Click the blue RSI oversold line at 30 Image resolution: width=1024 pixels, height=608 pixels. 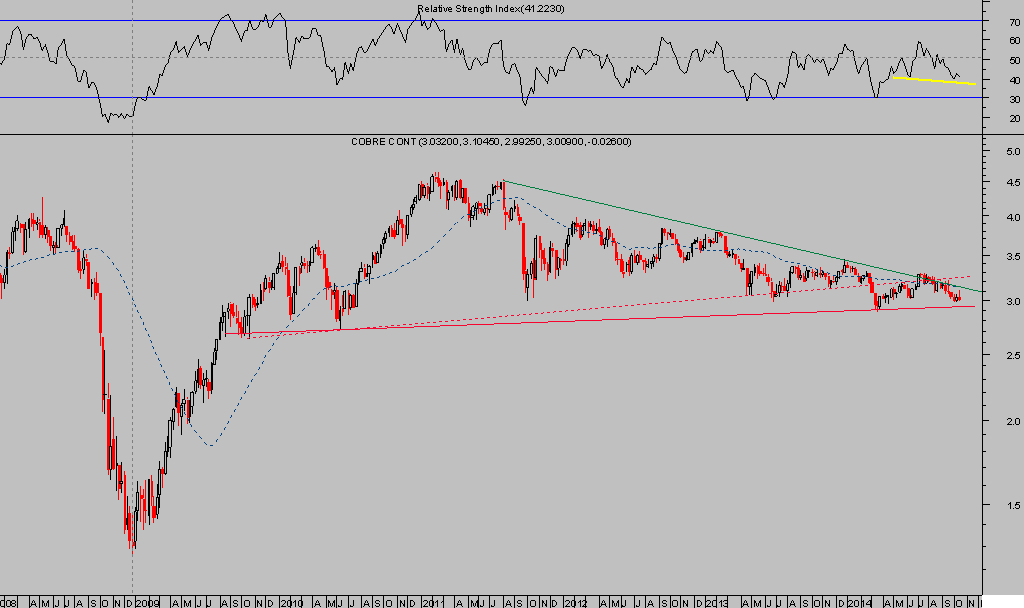(x=500, y=97)
